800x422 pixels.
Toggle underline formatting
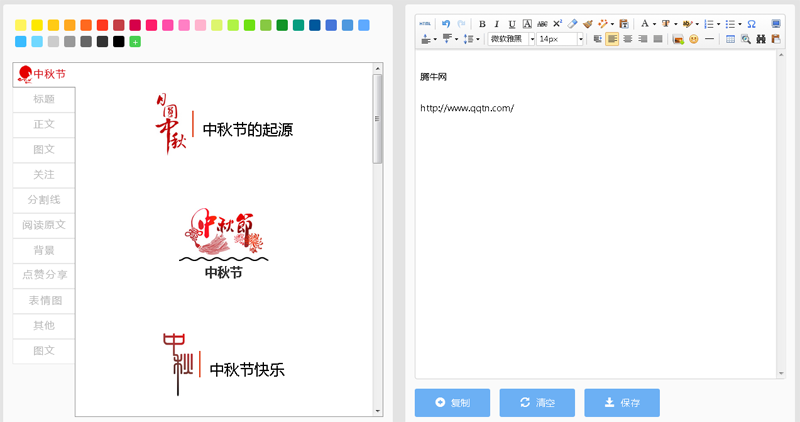512,23
